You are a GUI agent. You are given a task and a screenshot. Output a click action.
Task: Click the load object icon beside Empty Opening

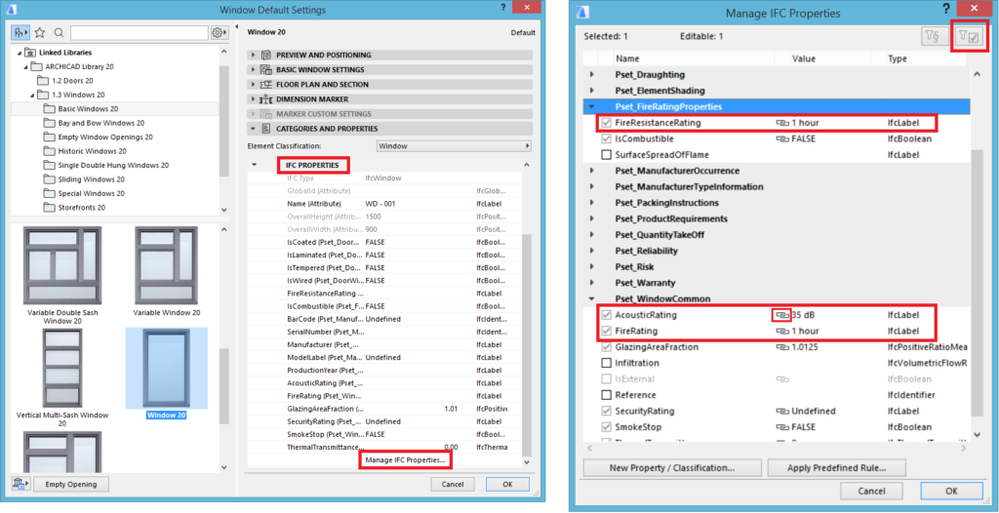tap(20, 484)
